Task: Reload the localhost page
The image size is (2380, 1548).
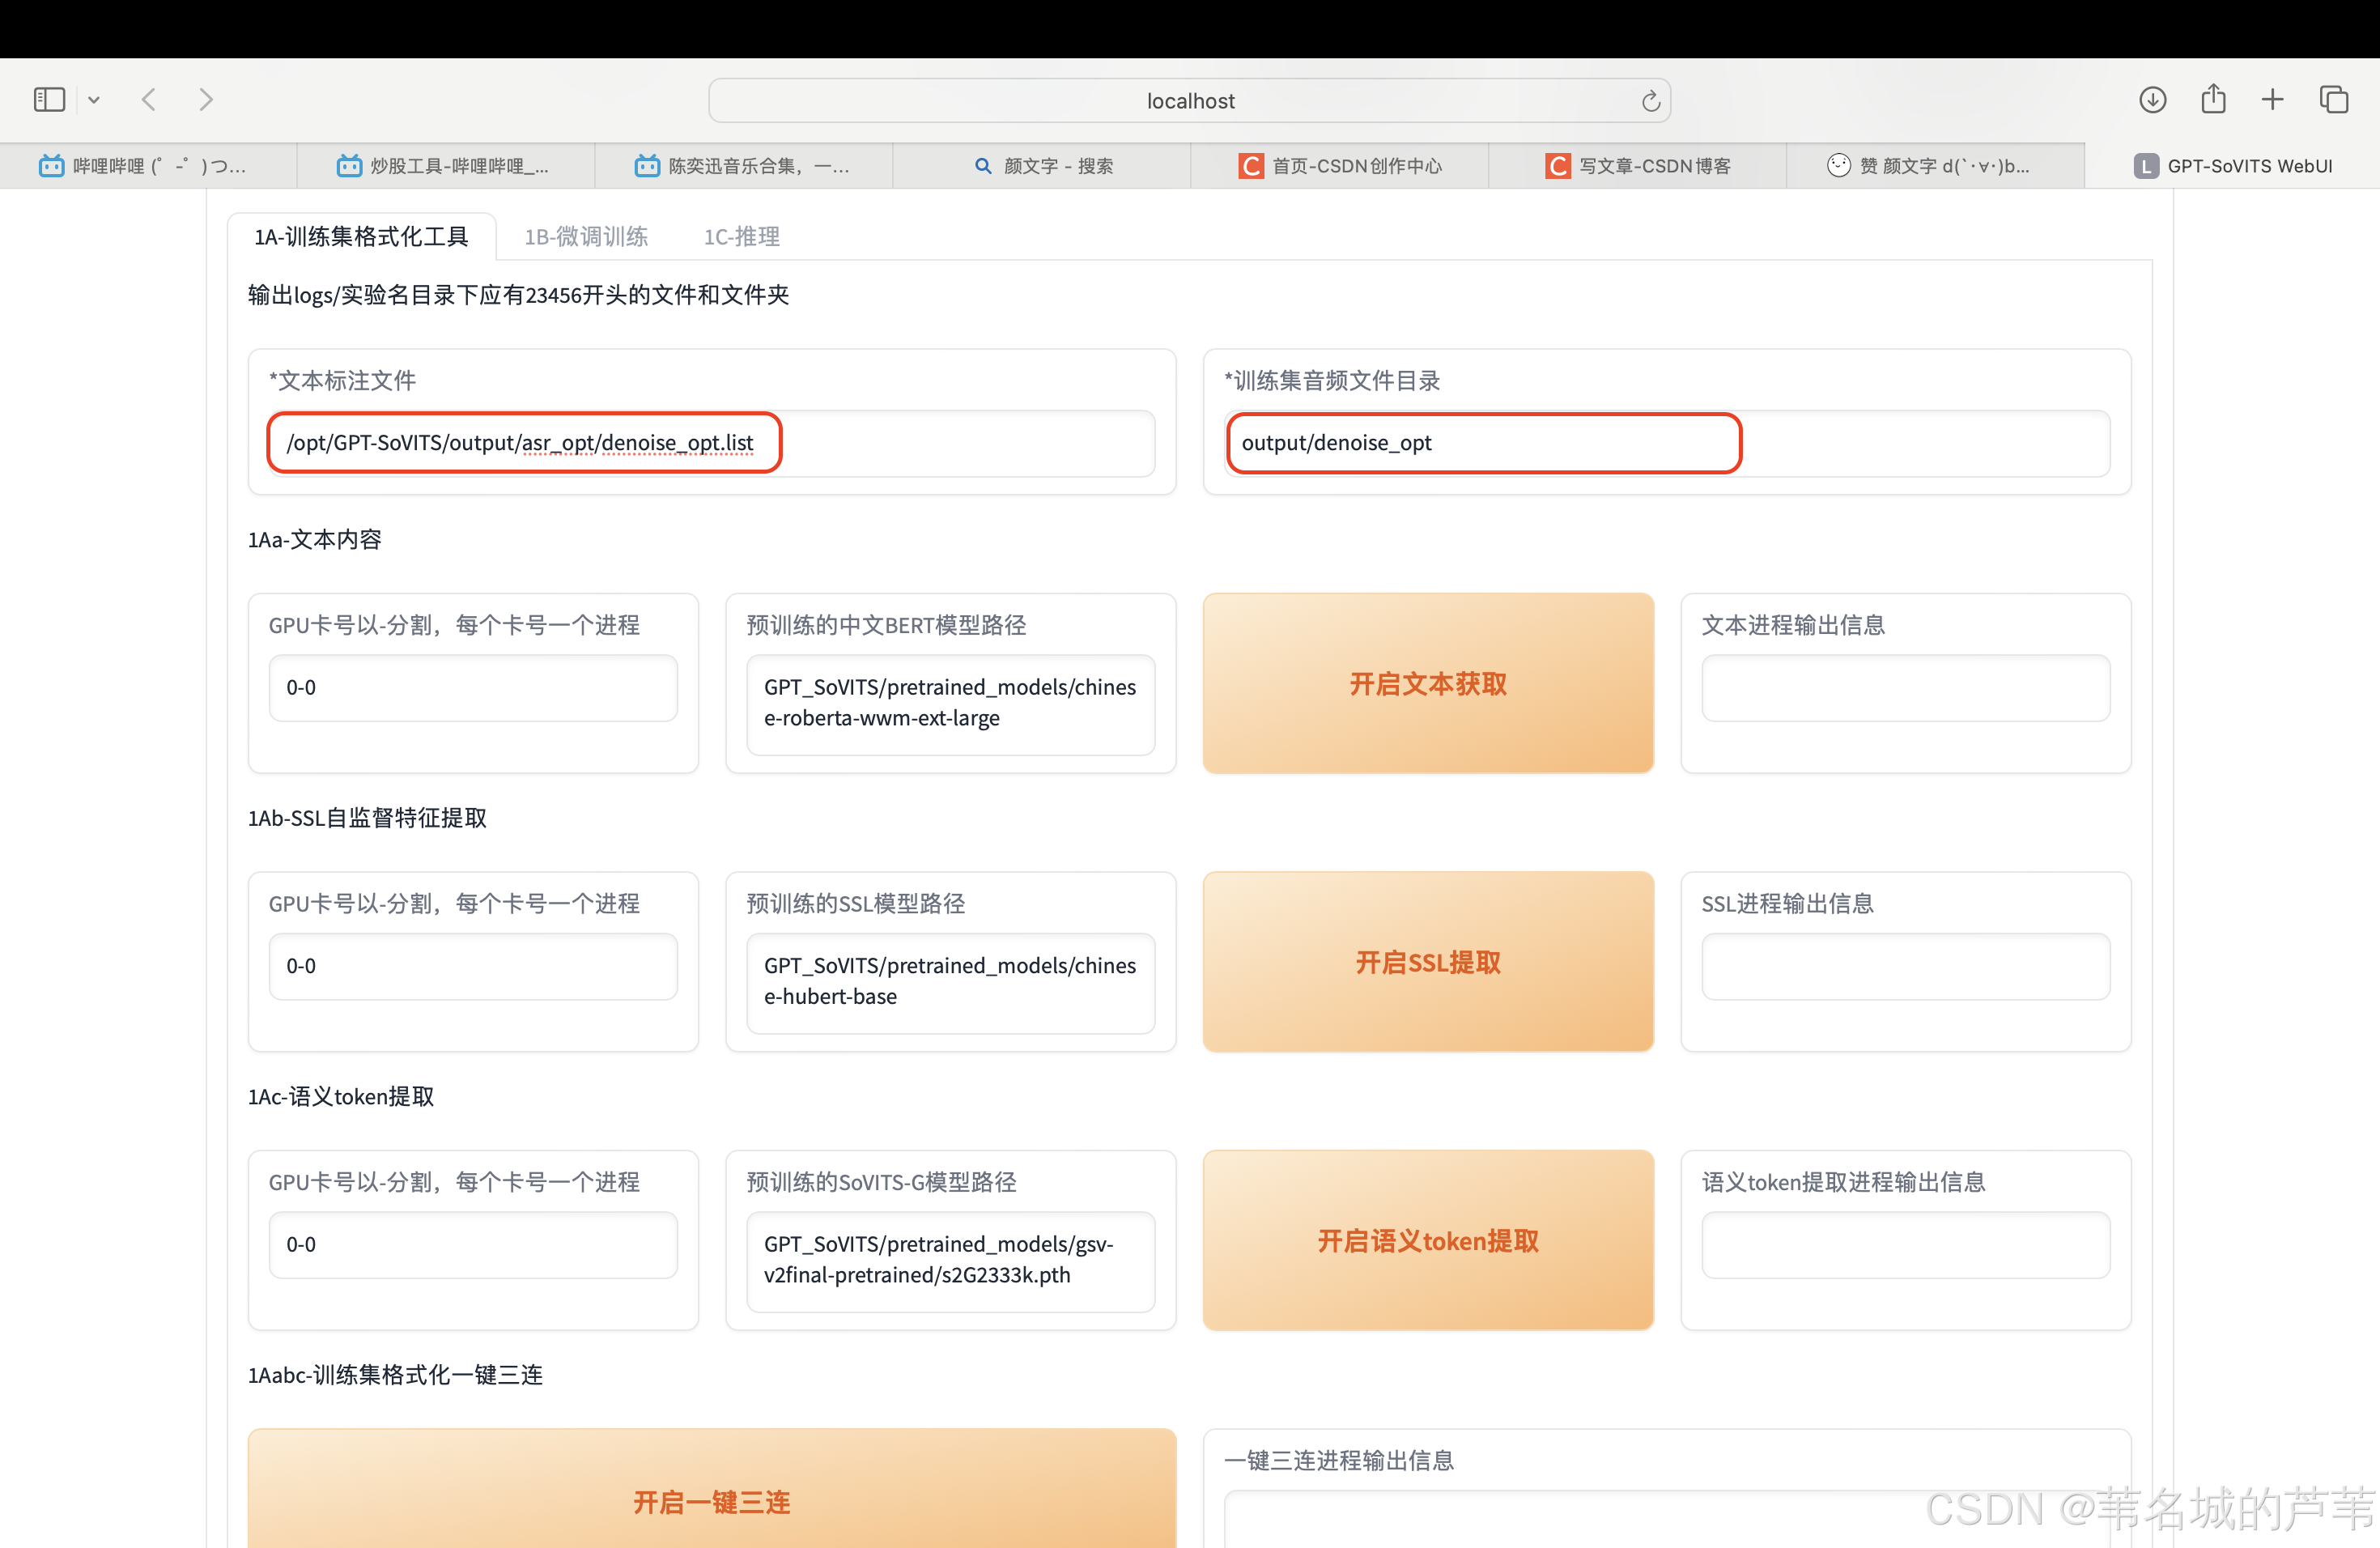Action: click(1650, 101)
